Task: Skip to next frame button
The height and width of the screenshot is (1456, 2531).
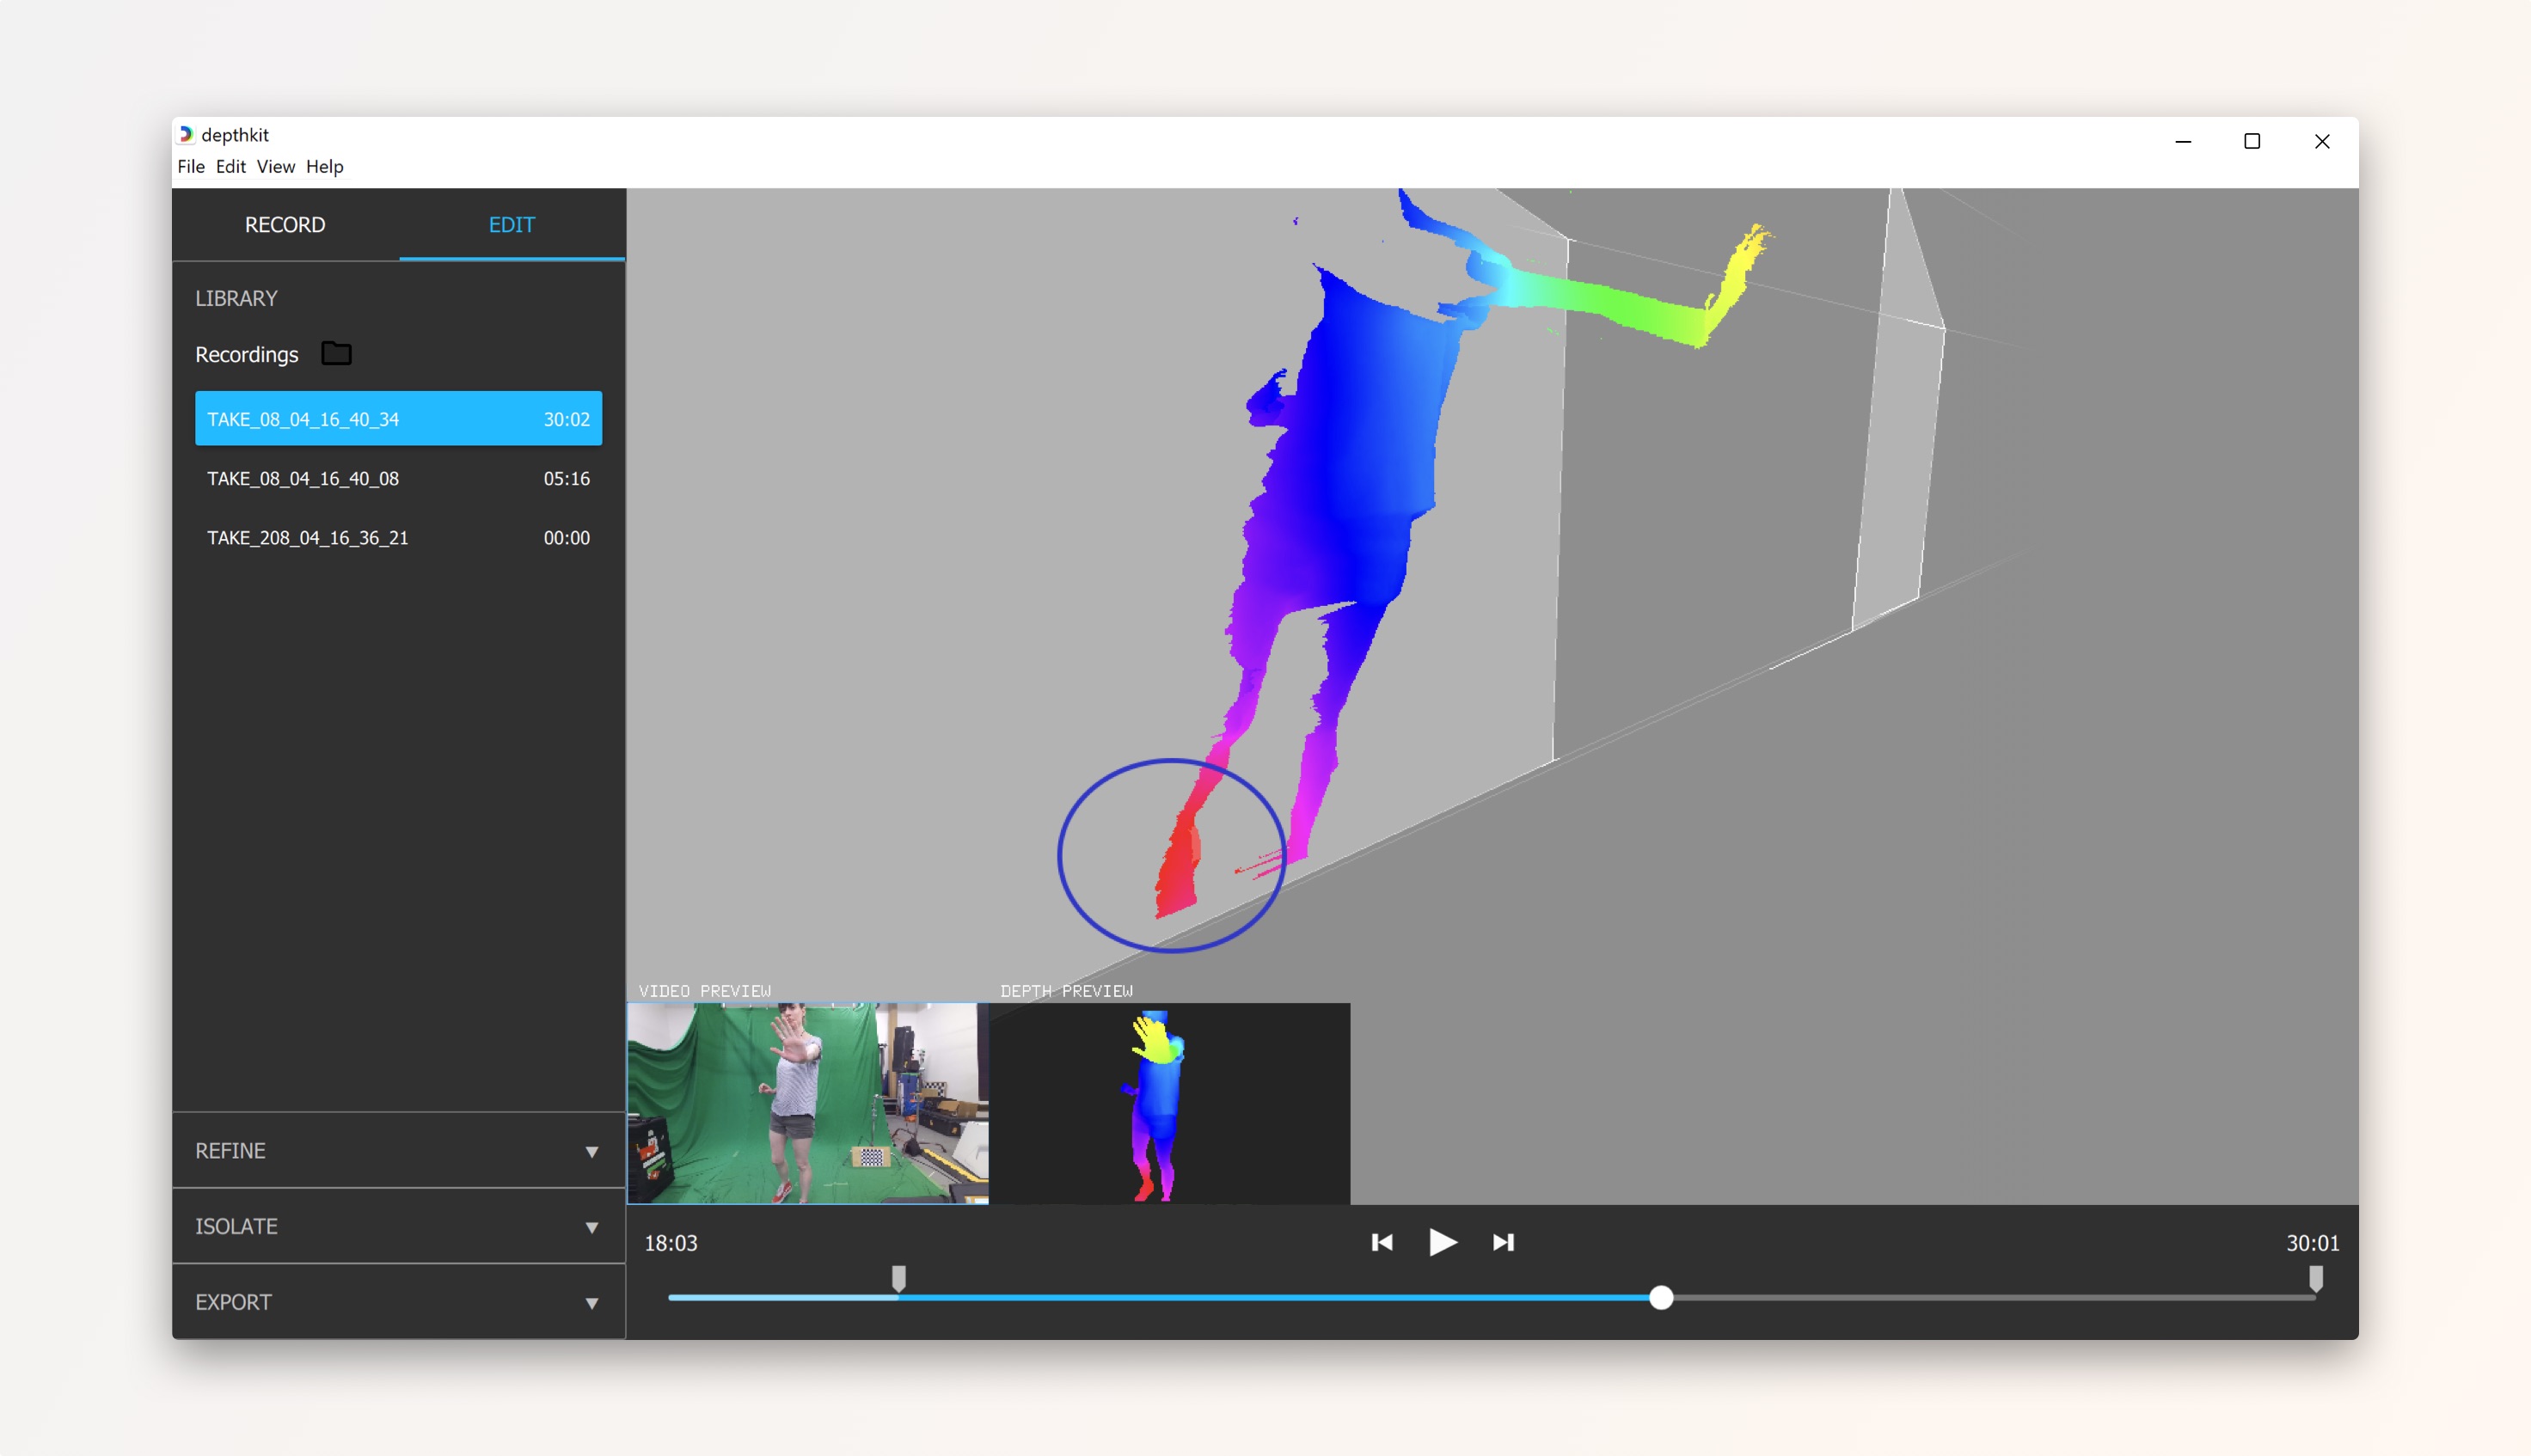Action: point(1503,1242)
